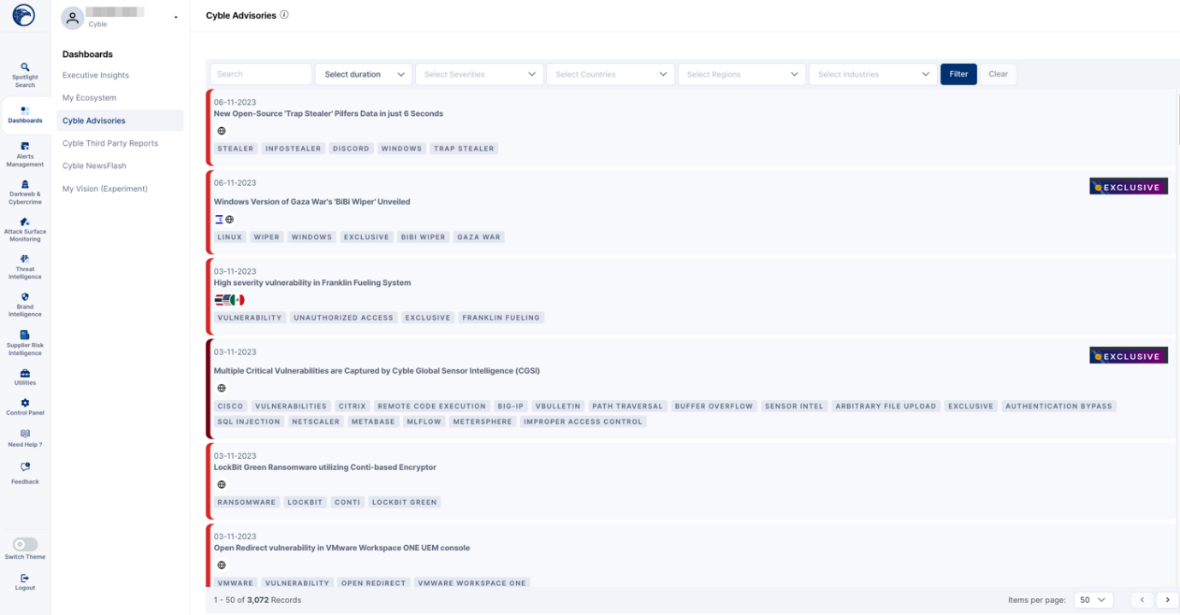Screen dimensions: 1180x615
Task: Open Threat Intelligence section
Action: 25,267
